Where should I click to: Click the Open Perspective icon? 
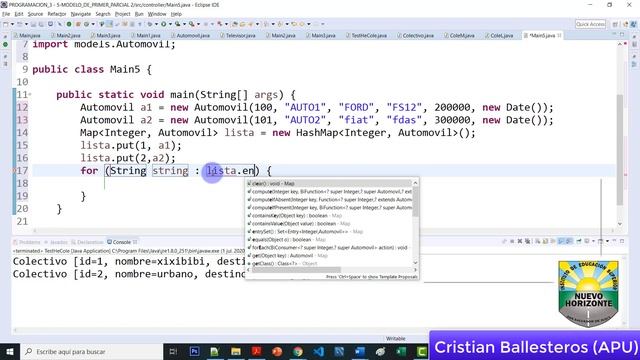tap(616, 24)
